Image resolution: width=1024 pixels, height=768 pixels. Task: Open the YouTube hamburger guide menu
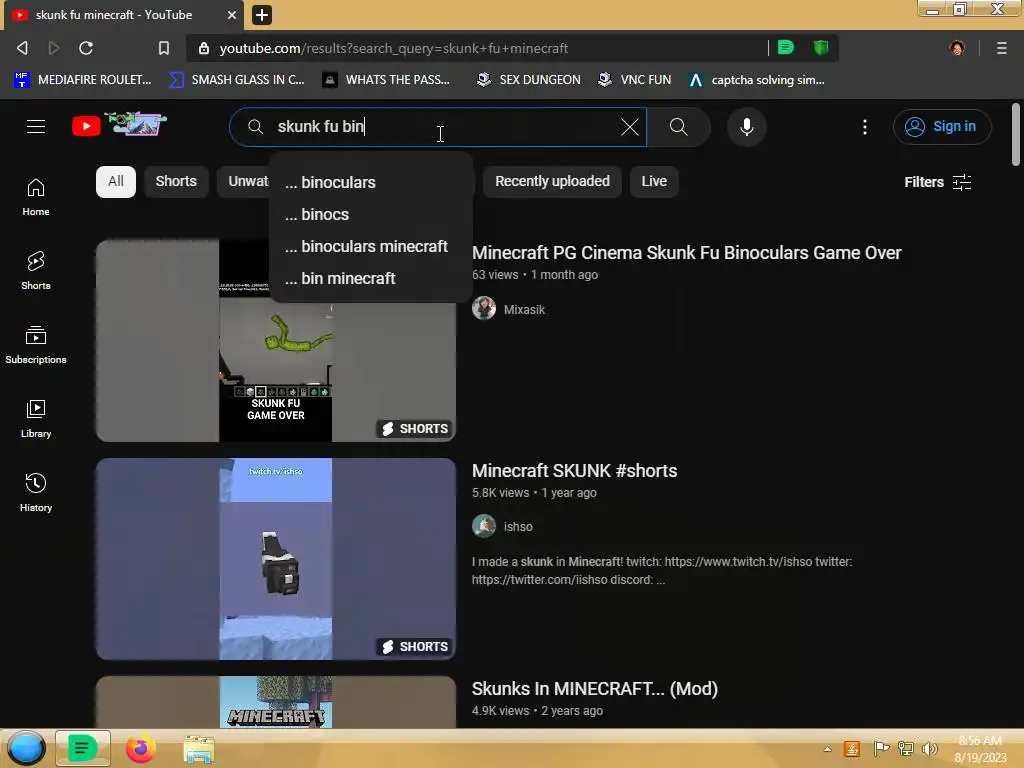pos(36,127)
